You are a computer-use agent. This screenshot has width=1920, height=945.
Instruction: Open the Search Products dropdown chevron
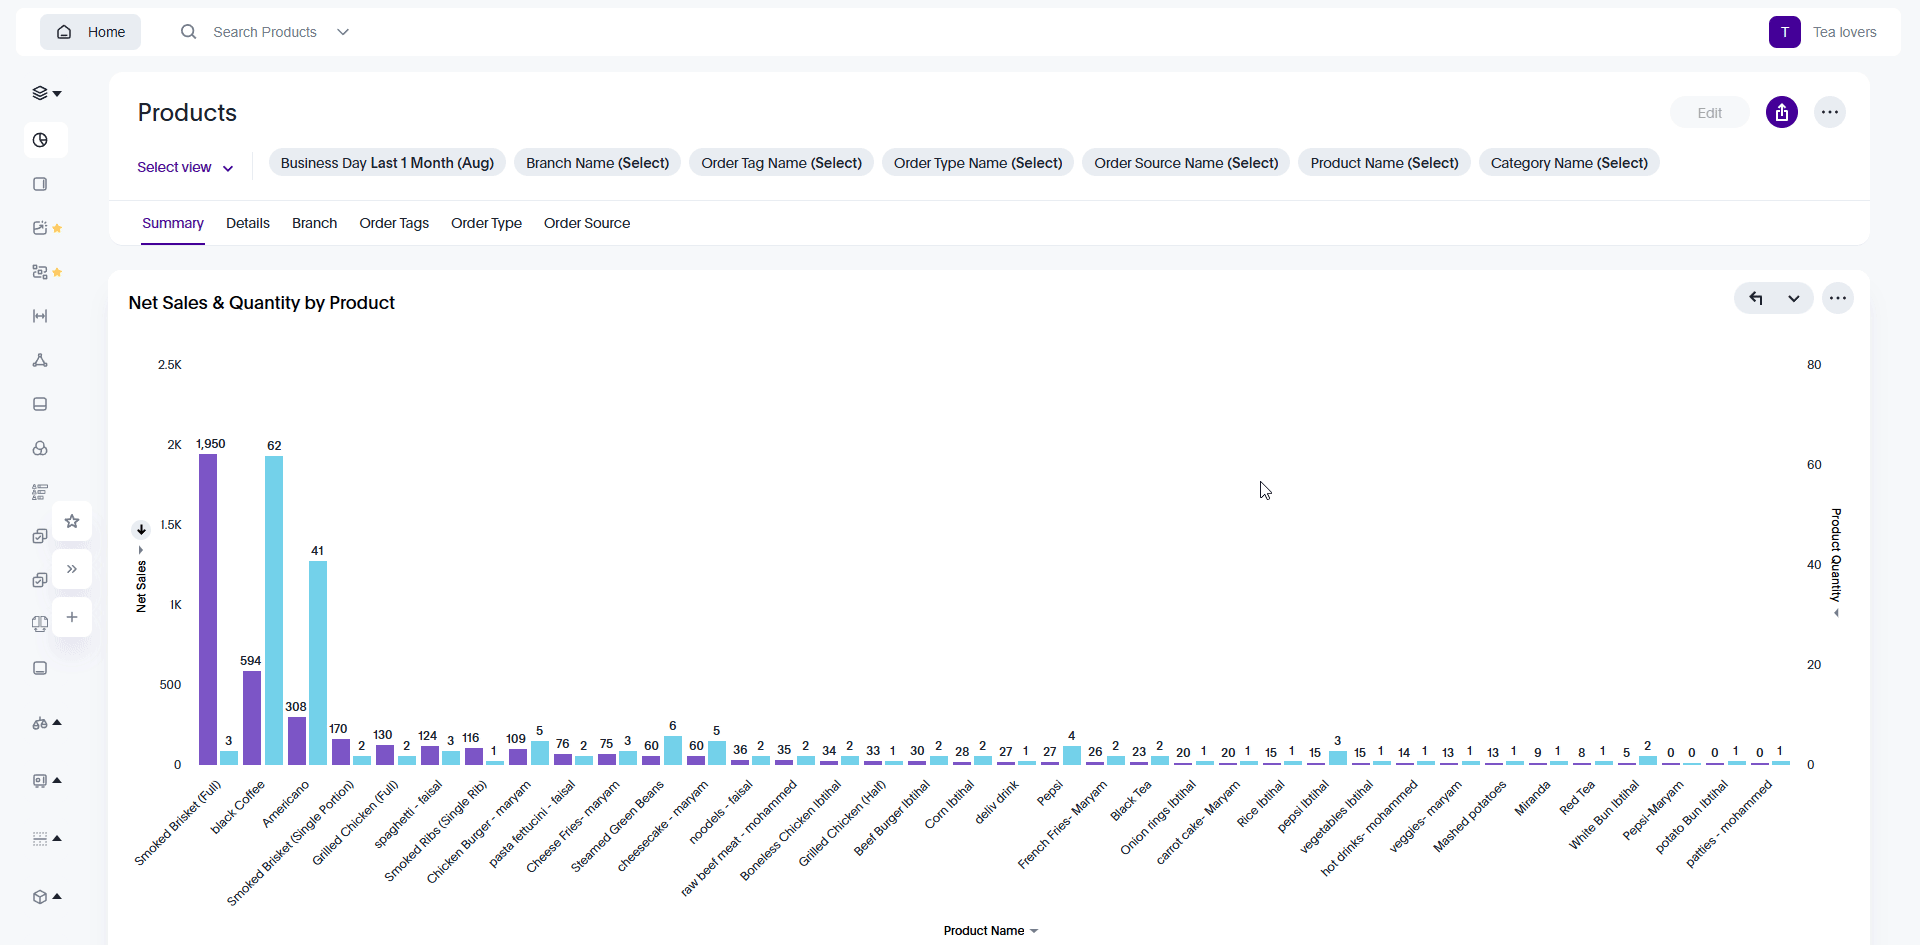click(x=343, y=32)
